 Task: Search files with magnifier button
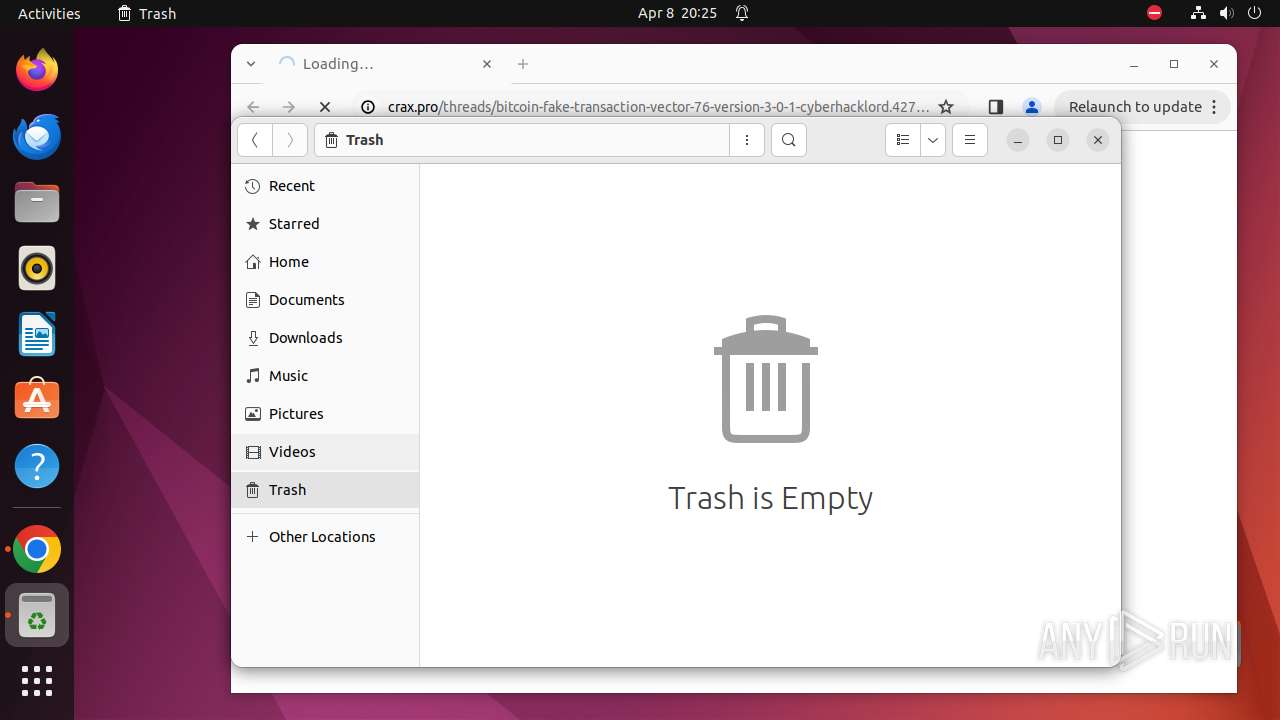coord(789,140)
